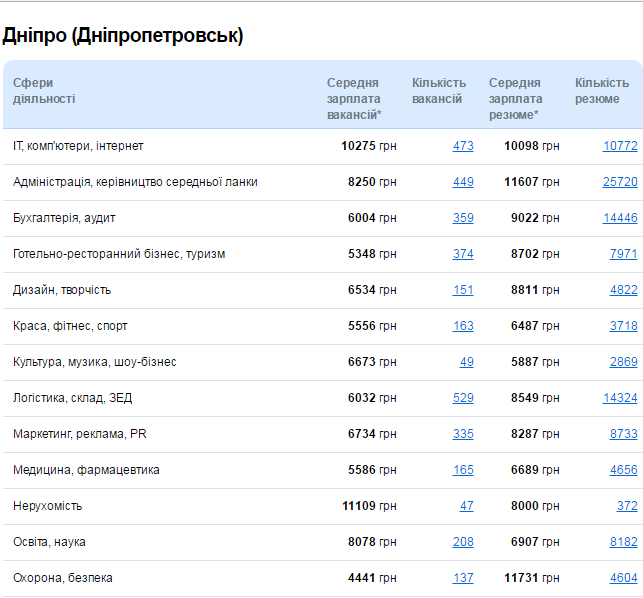
Task: Click the '11607 грн' resume salary value
Action: pyautogui.click(x=531, y=182)
